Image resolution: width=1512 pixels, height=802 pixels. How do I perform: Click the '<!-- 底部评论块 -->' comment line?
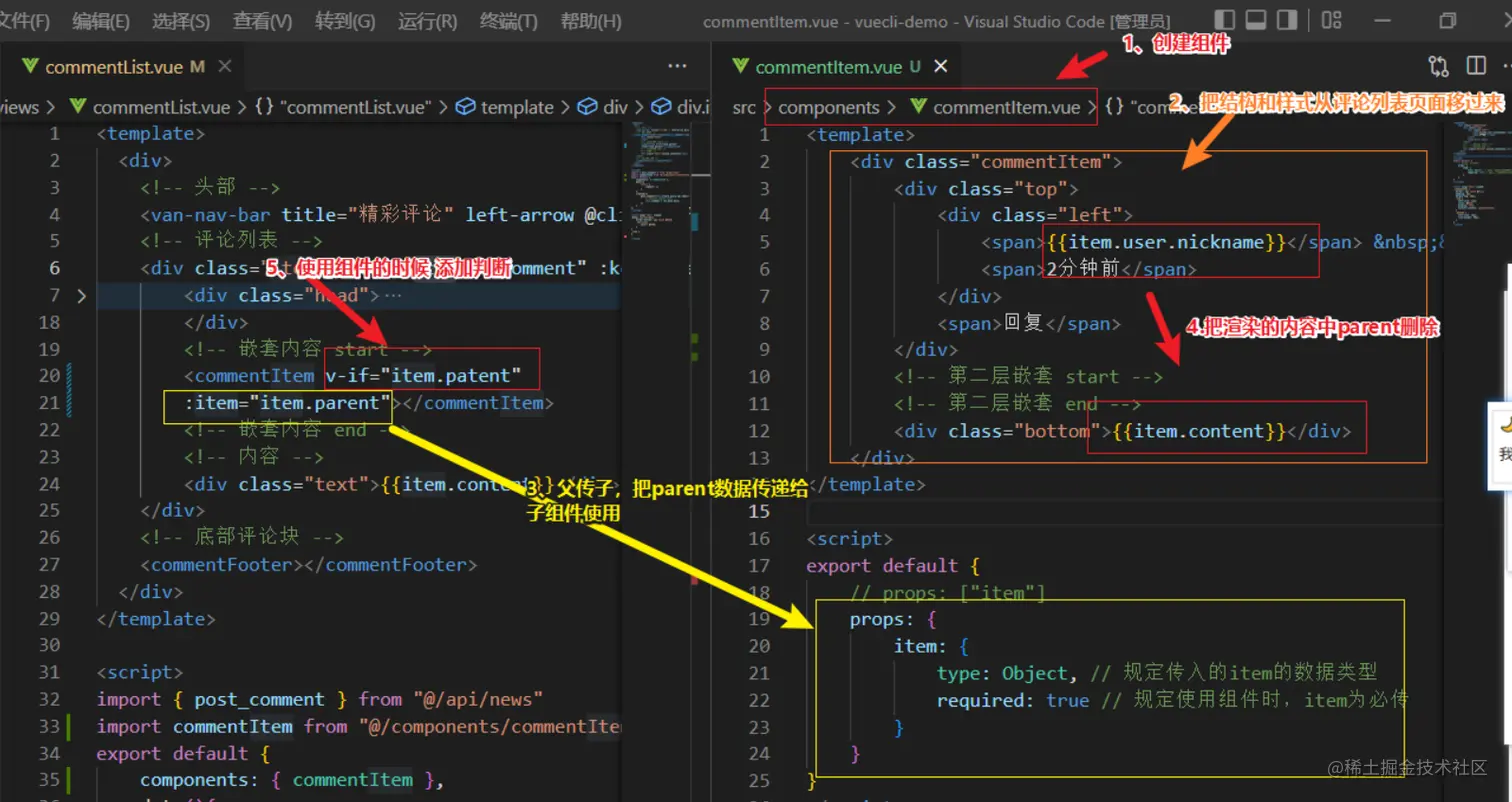tap(242, 538)
